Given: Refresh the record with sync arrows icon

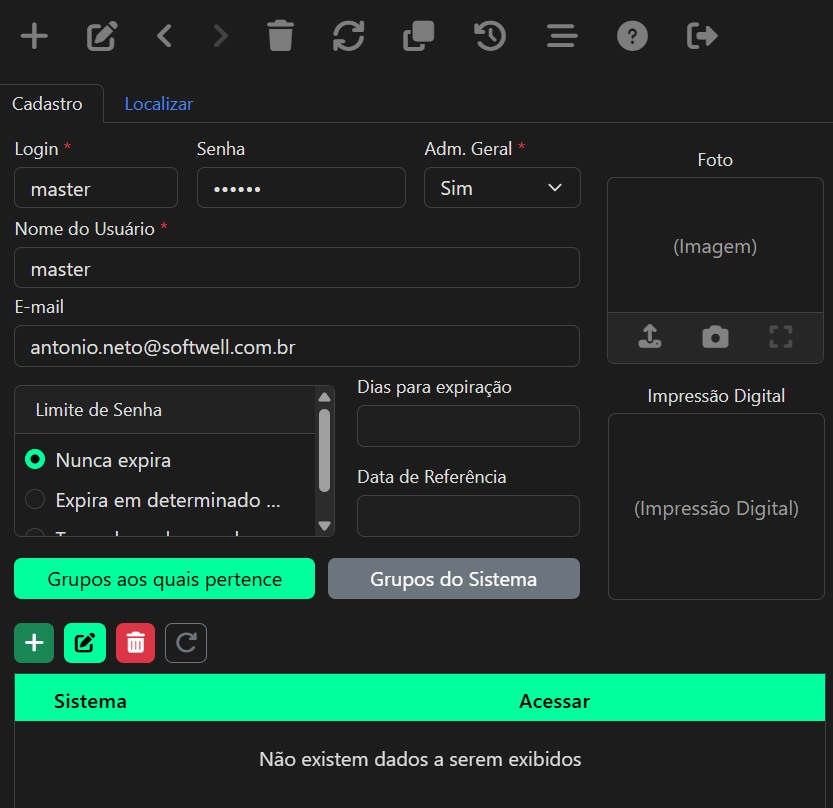Looking at the screenshot, I should coord(348,36).
